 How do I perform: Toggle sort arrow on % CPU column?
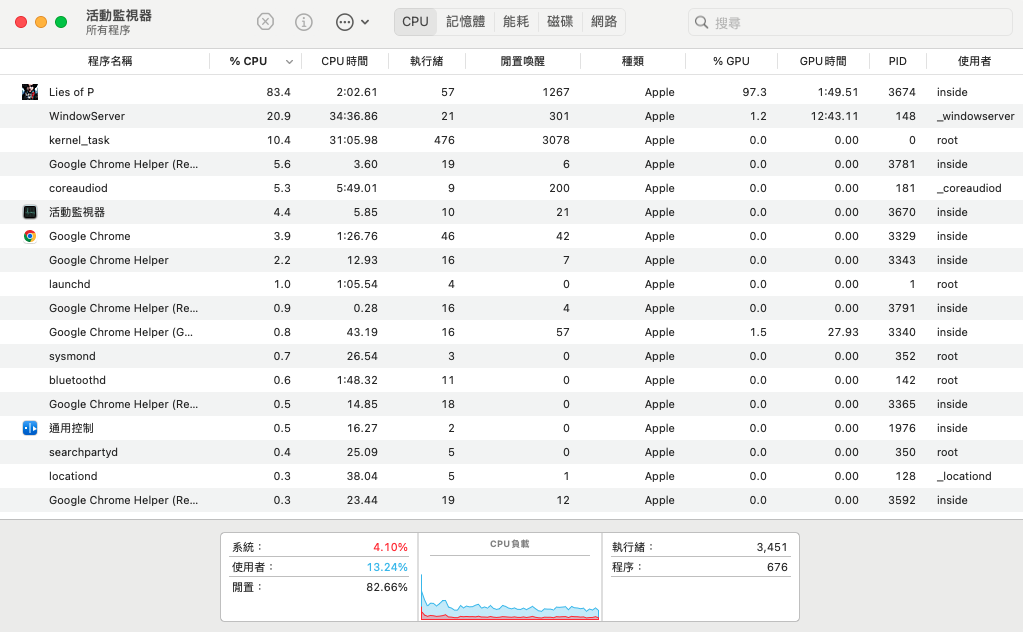(x=289, y=61)
